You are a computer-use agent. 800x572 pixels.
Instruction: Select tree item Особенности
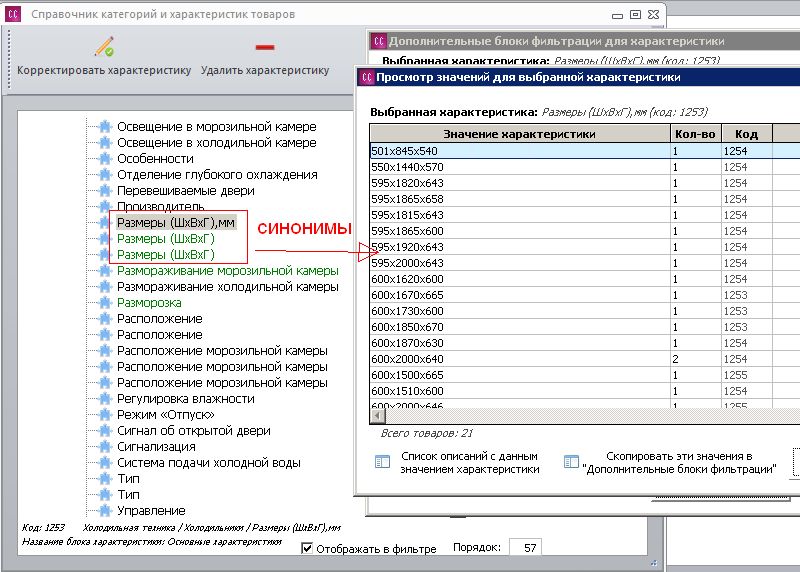click(155, 159)
